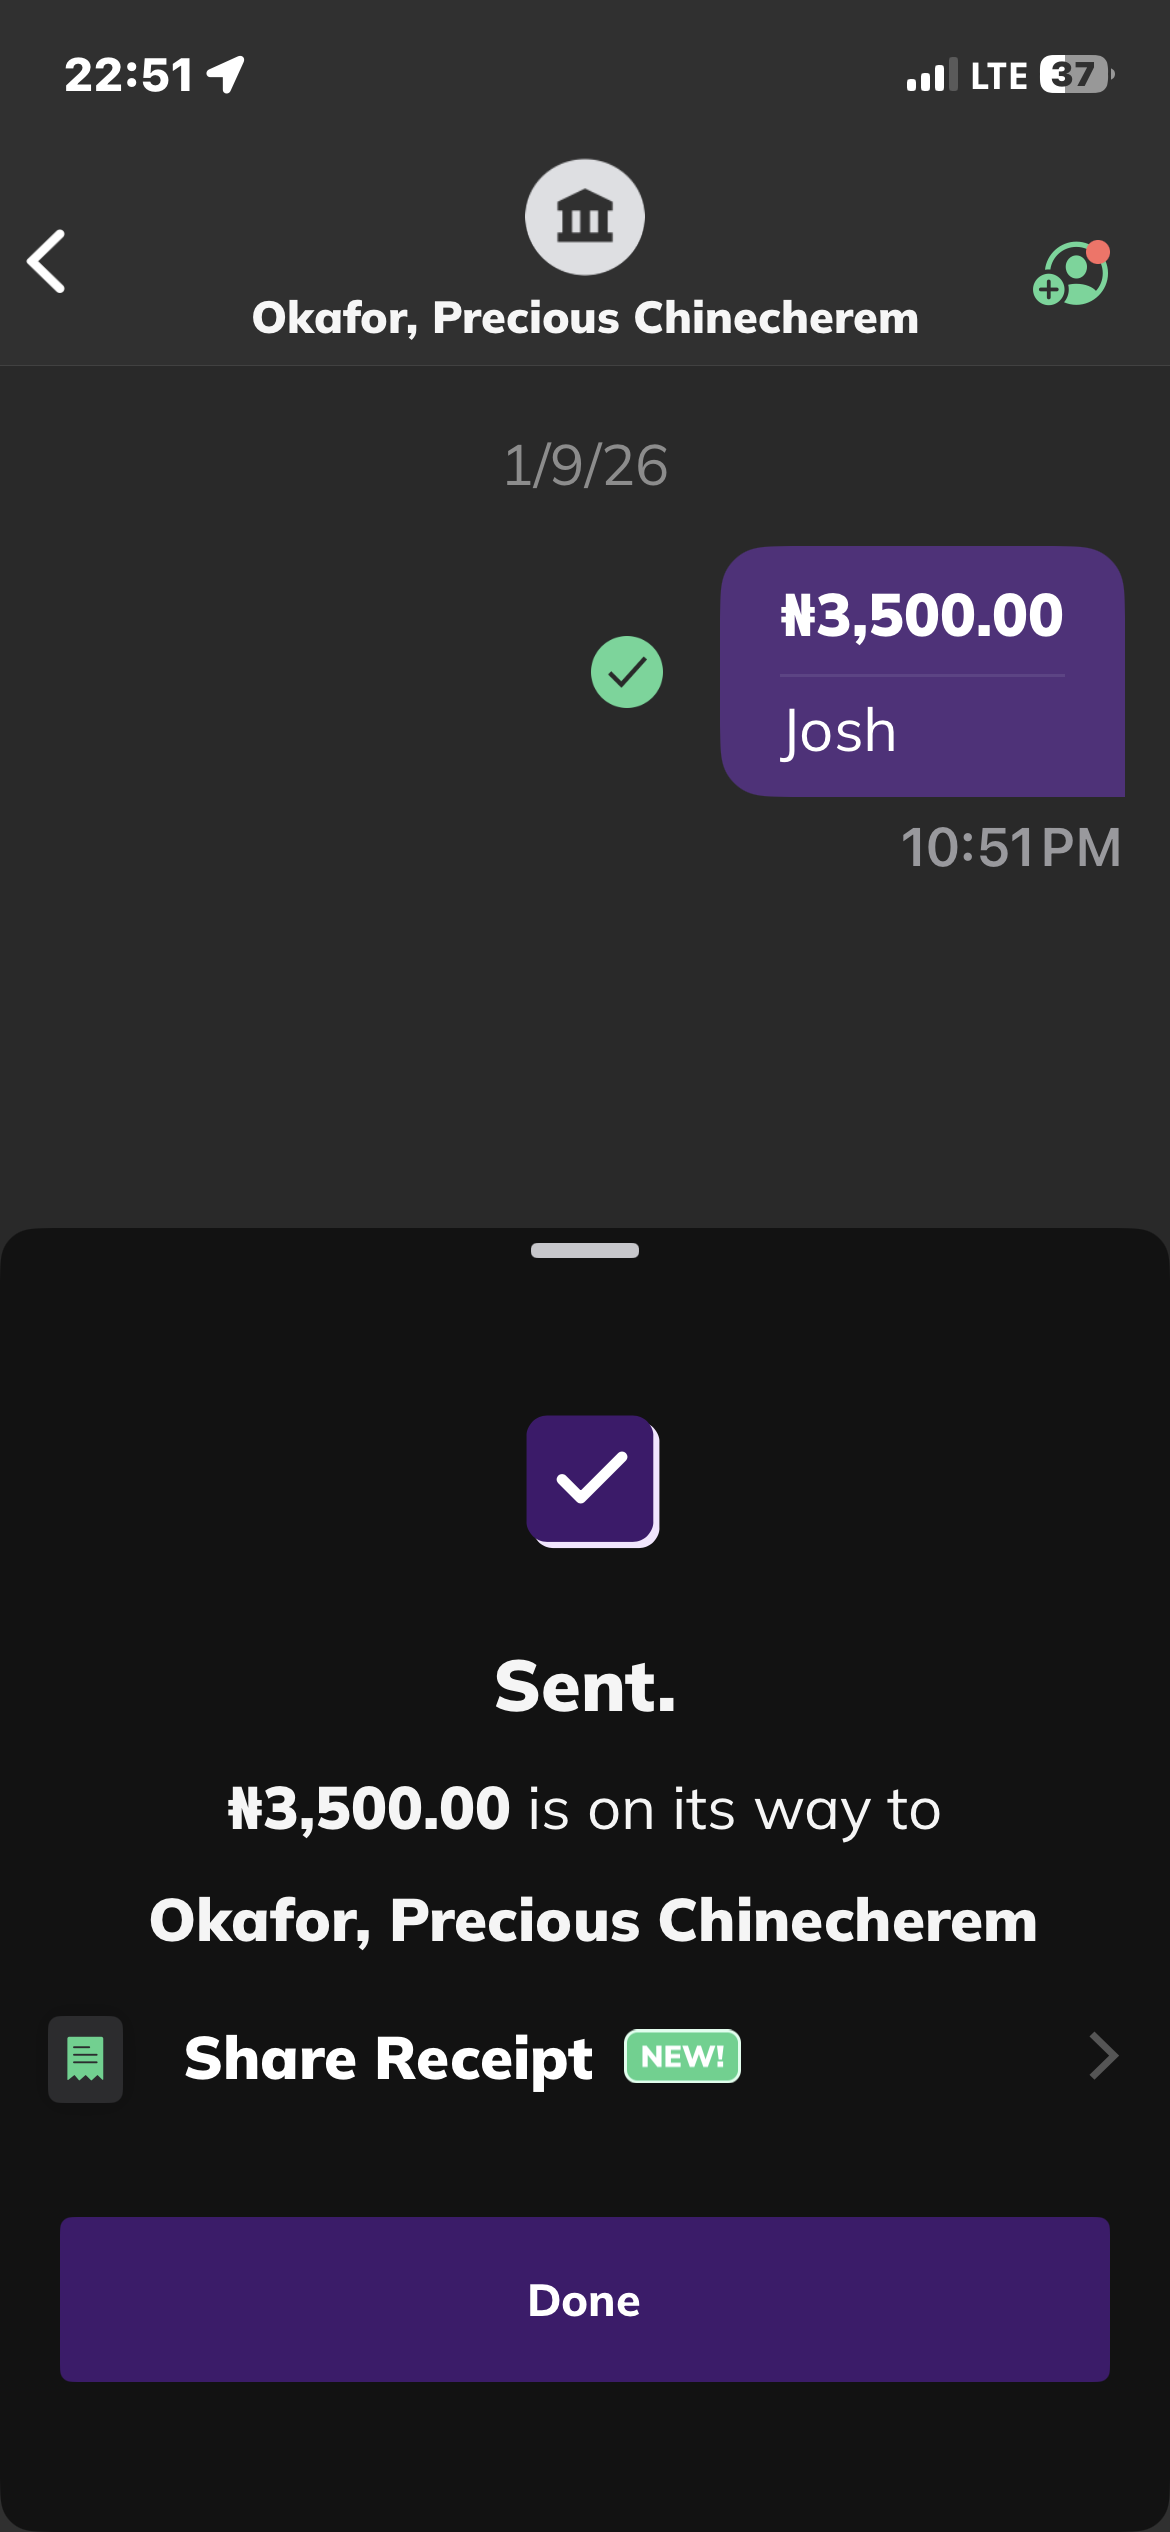Tap the cellular signal bars icon
This screenshot has width=1170, height=2532.
click(930, 76)
